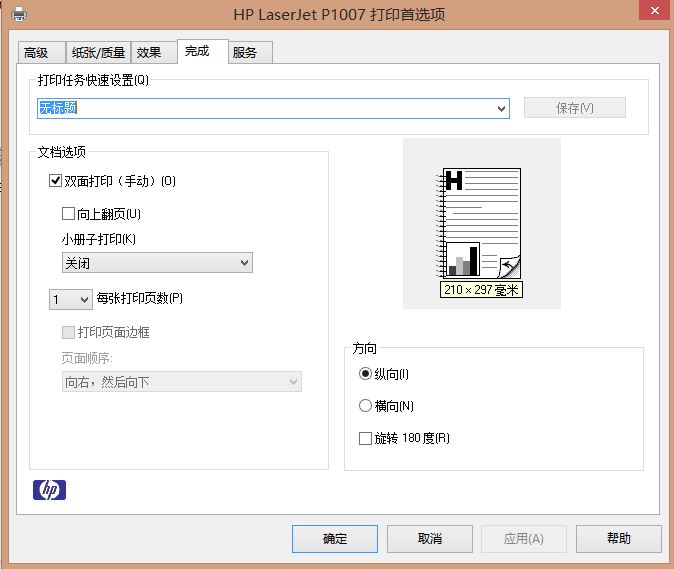
Task: Click the page preview thumbnail
Action: pyautogui.click(x=482, y=223)
